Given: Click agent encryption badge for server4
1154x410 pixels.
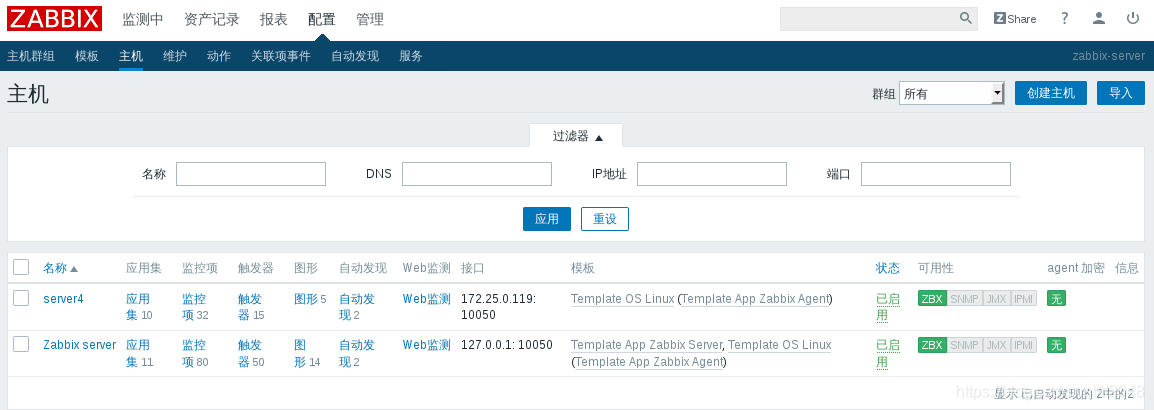Looking at the screenshot, I should [1056, 299].
